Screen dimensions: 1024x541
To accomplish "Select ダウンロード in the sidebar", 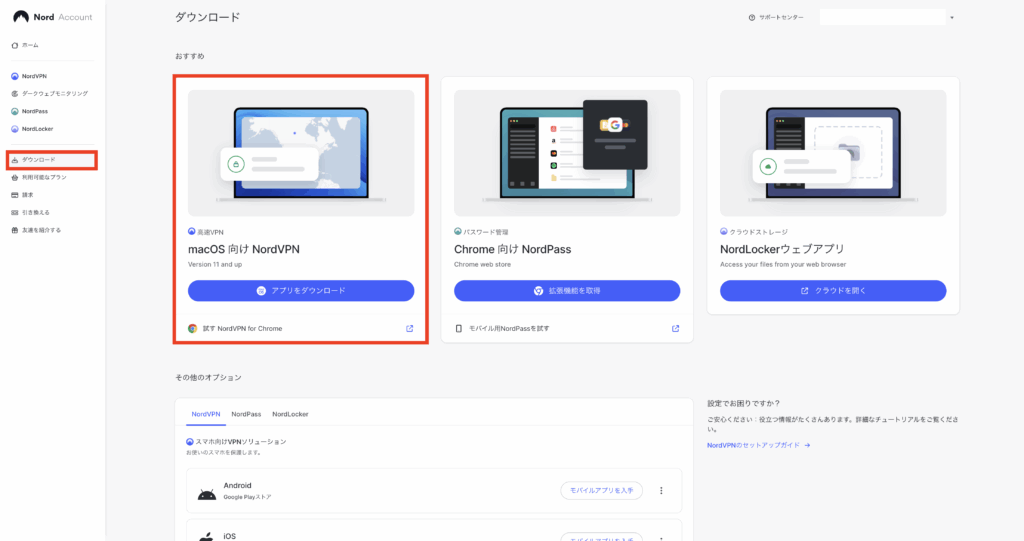I will click(x=52, y=160).
